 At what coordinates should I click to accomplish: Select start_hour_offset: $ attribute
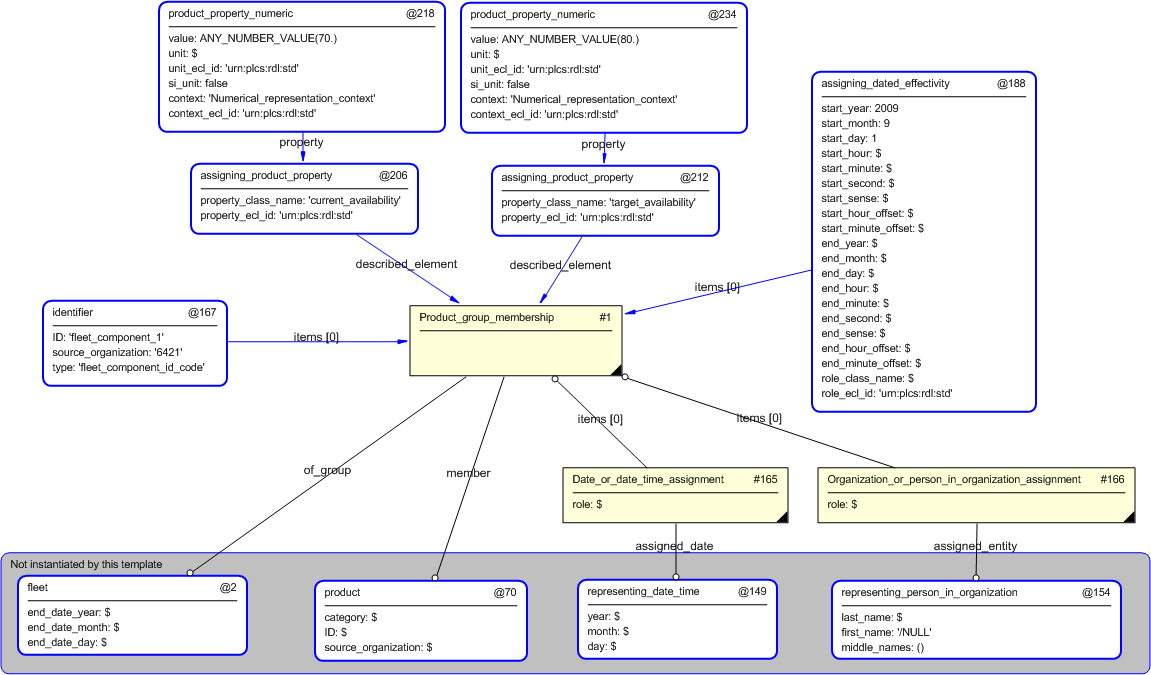(x=868, y=214)
